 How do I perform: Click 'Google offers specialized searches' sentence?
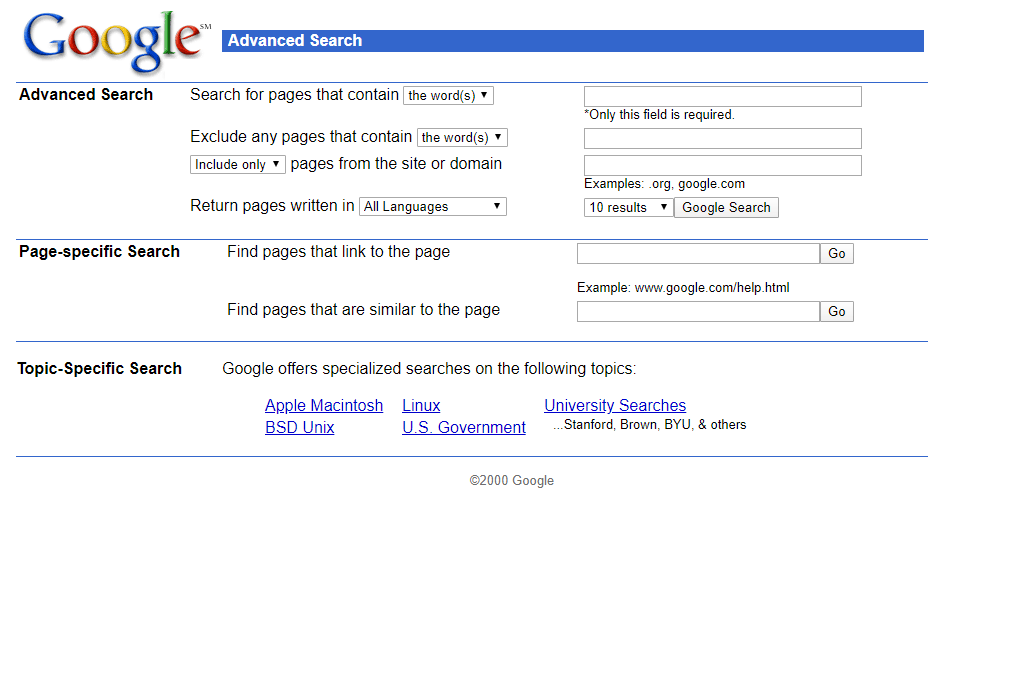[429, 369]
